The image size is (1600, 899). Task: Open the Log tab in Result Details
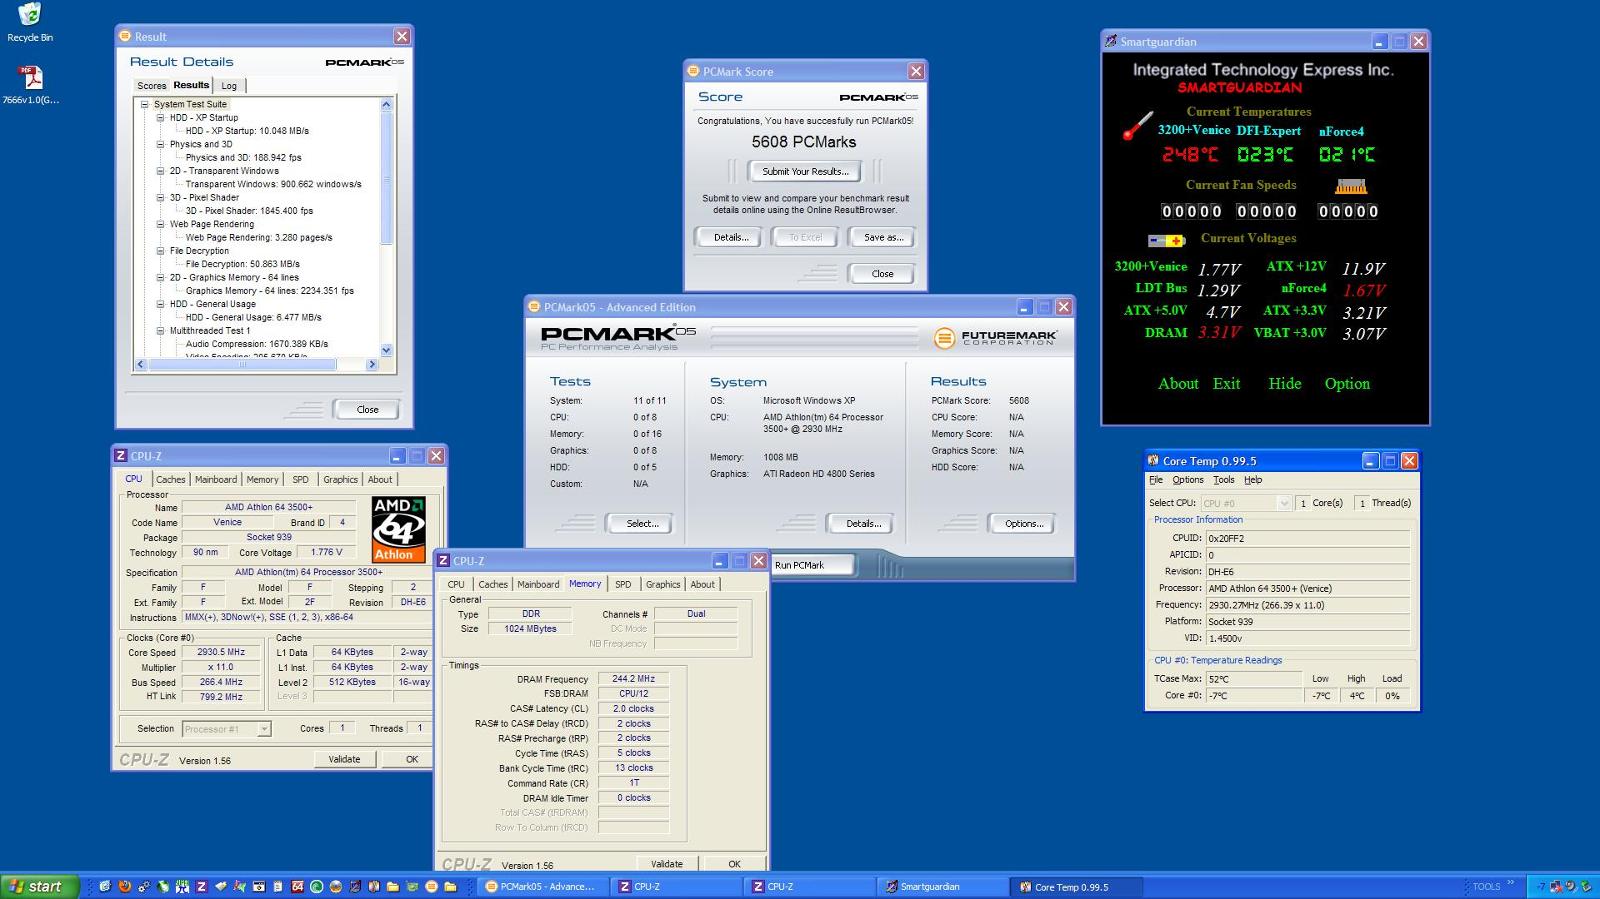pyautogui.click(x=229, y=86)
